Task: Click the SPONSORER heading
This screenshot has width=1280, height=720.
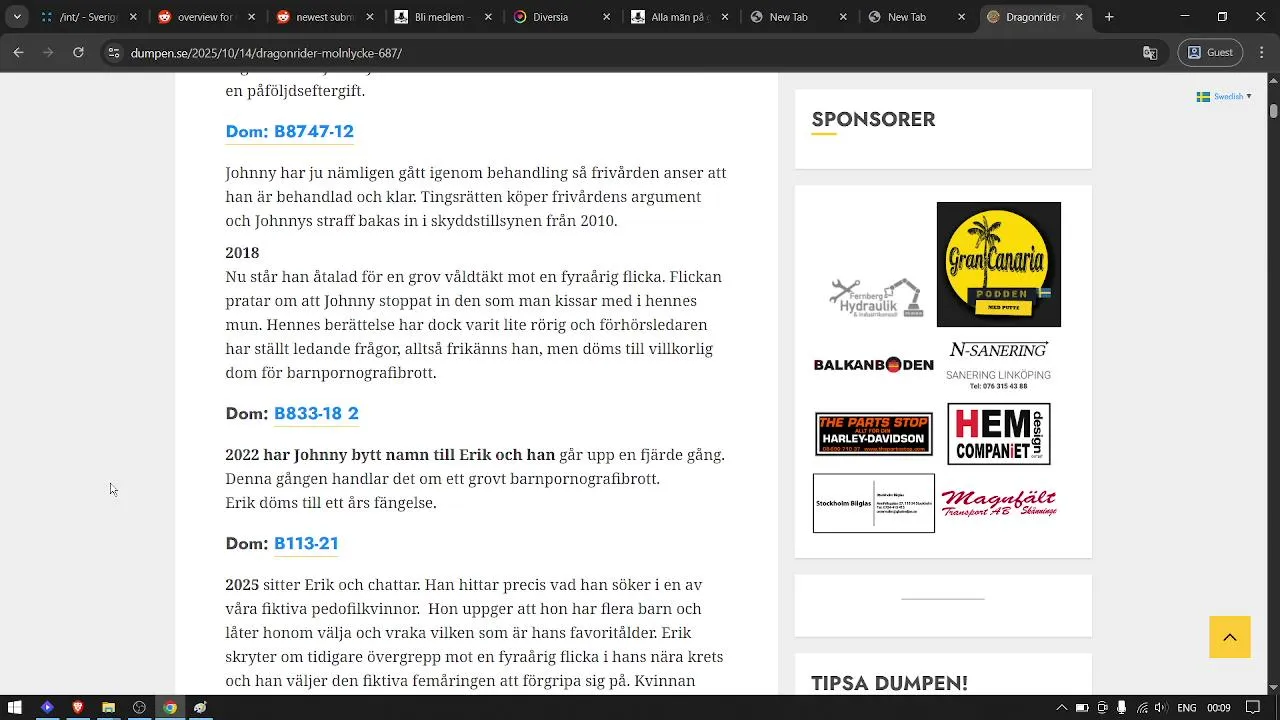Action: [x=873, y=119]
